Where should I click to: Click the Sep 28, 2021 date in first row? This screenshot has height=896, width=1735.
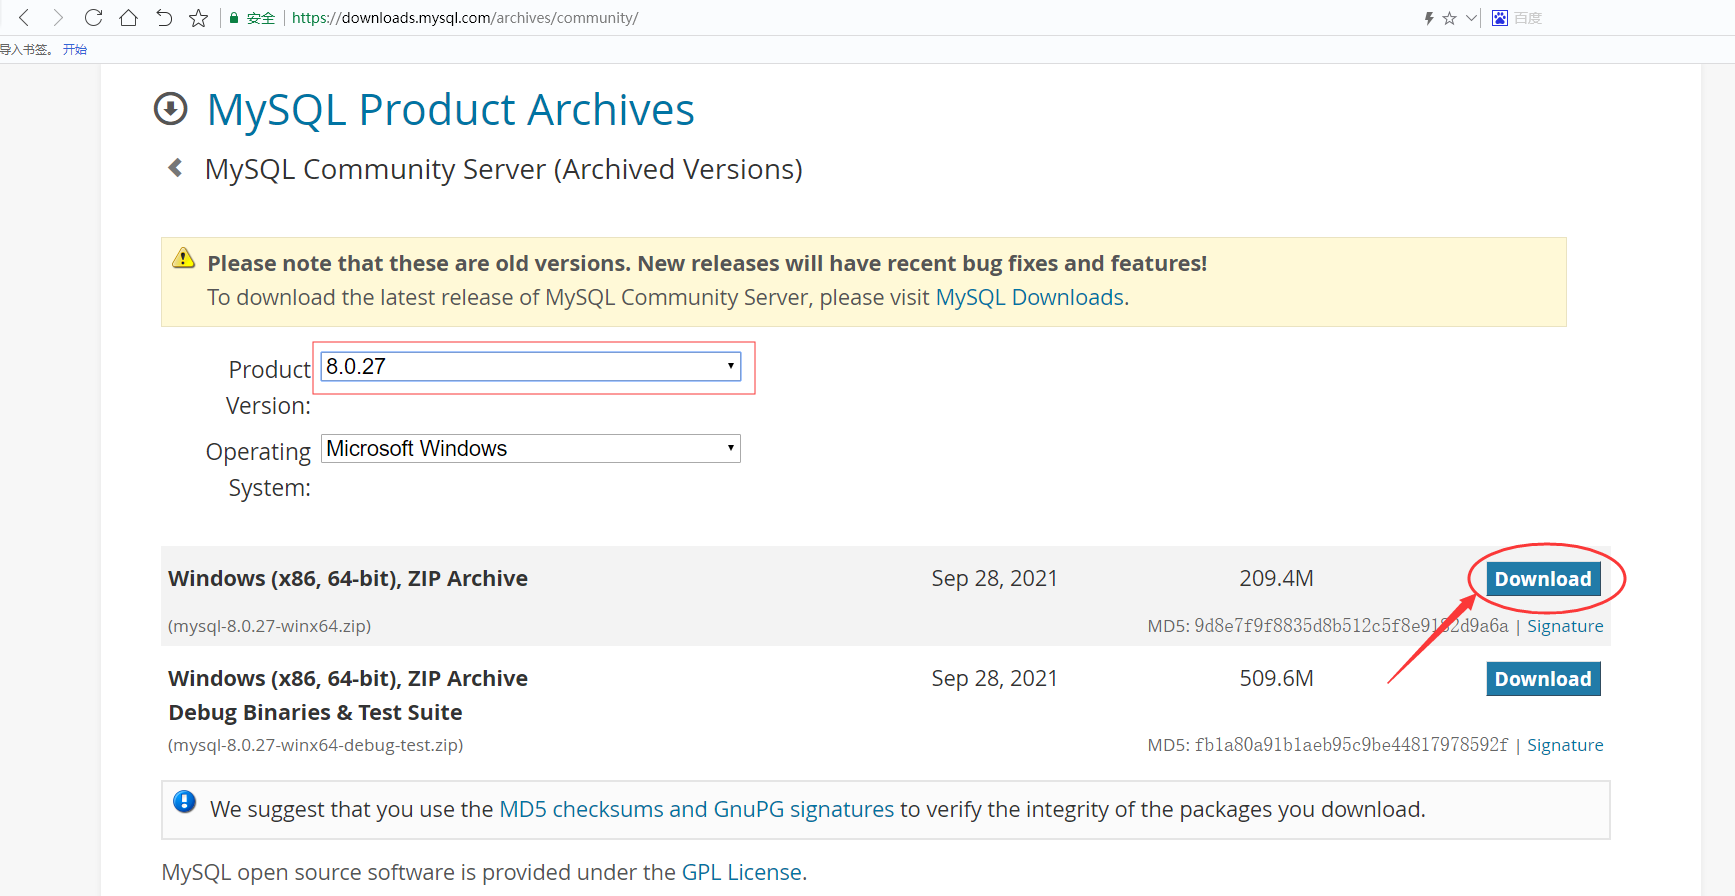(995, 578)
